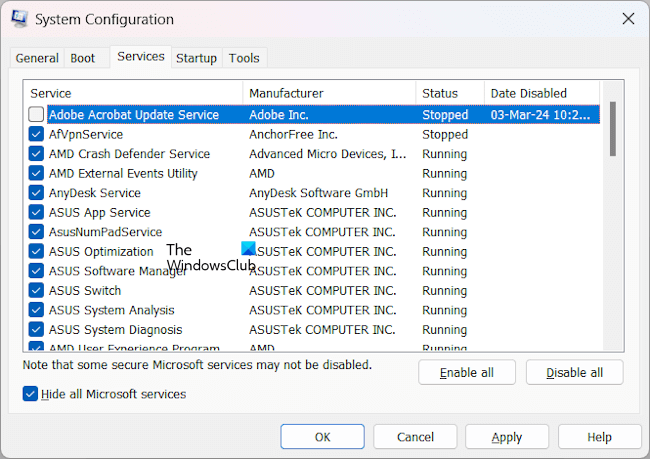Viewport: 650px width, 459px height.
Task: Open the Tools tab
Action: [x=244, y=58]
